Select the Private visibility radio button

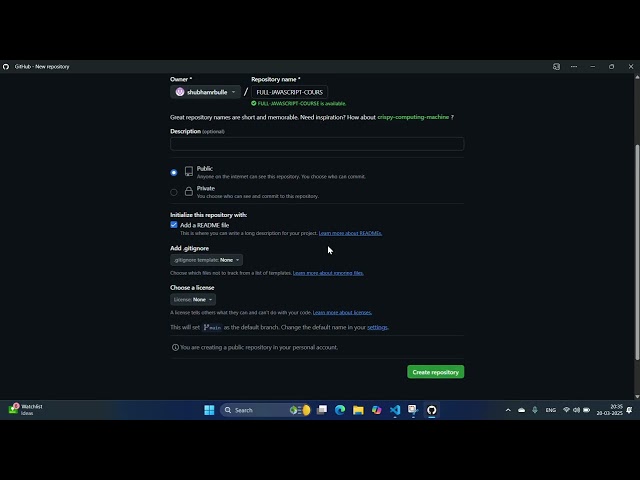pos(174,192)
